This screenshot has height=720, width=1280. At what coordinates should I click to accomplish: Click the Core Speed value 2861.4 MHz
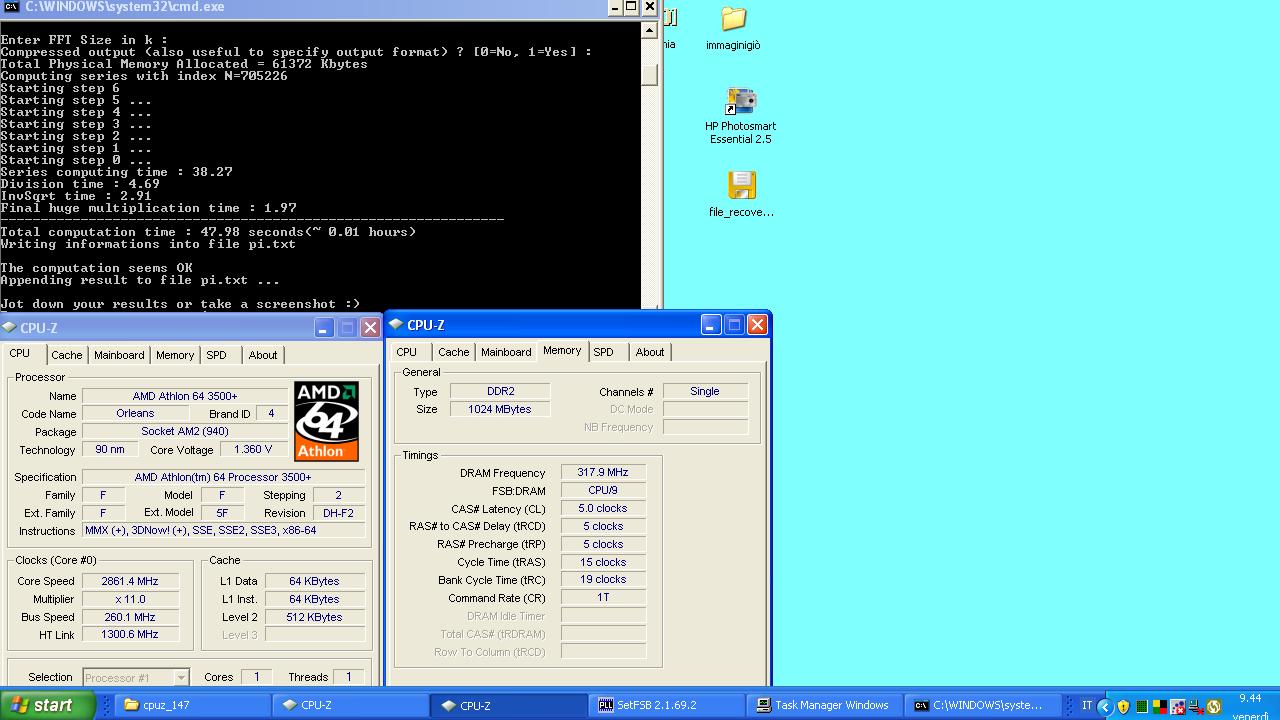(130, 581)
